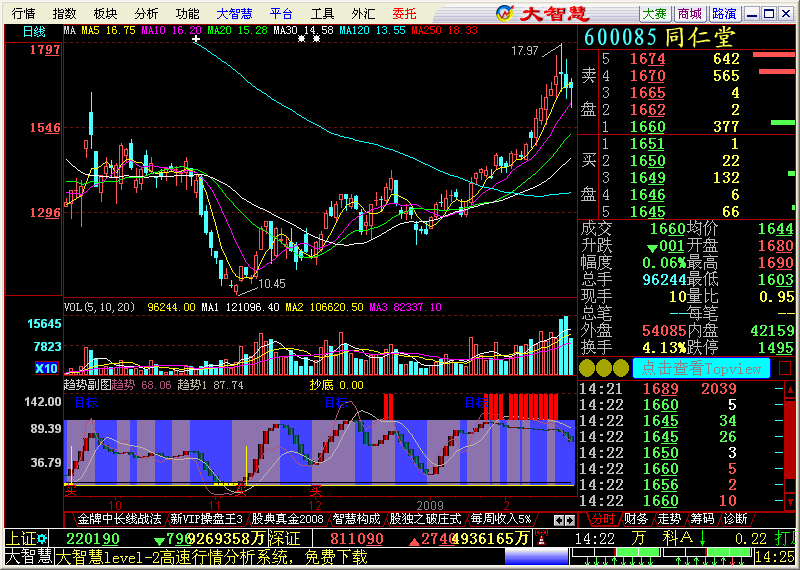Click the 路演 button
Screen dimensions: 800x570
click(724, 13)
